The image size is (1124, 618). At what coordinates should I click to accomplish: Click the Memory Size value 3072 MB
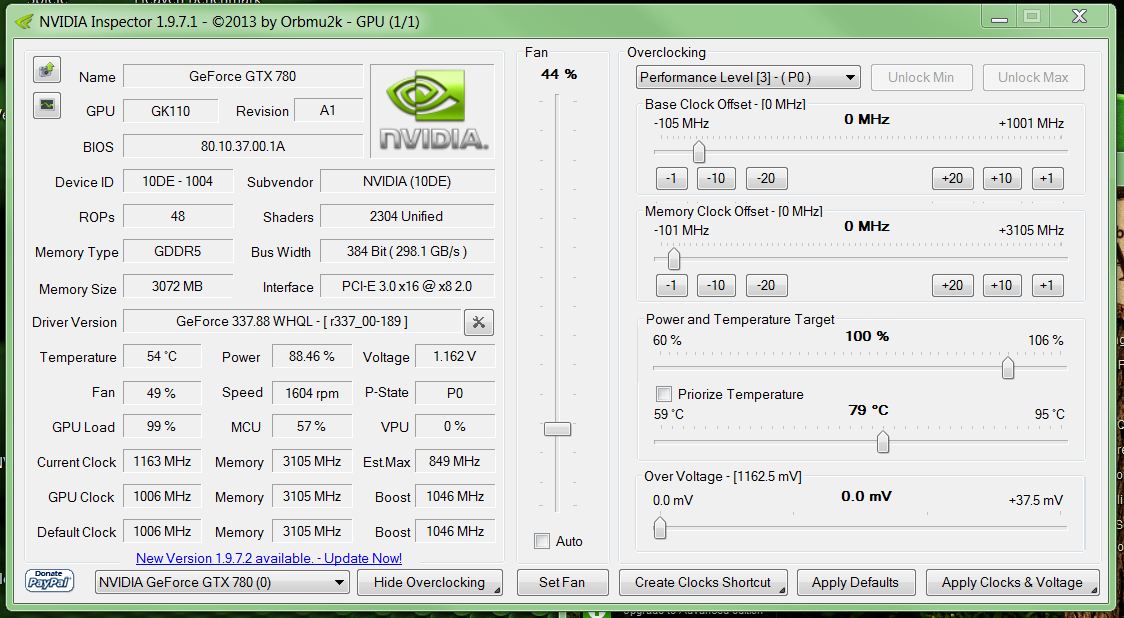click(178, 287)
